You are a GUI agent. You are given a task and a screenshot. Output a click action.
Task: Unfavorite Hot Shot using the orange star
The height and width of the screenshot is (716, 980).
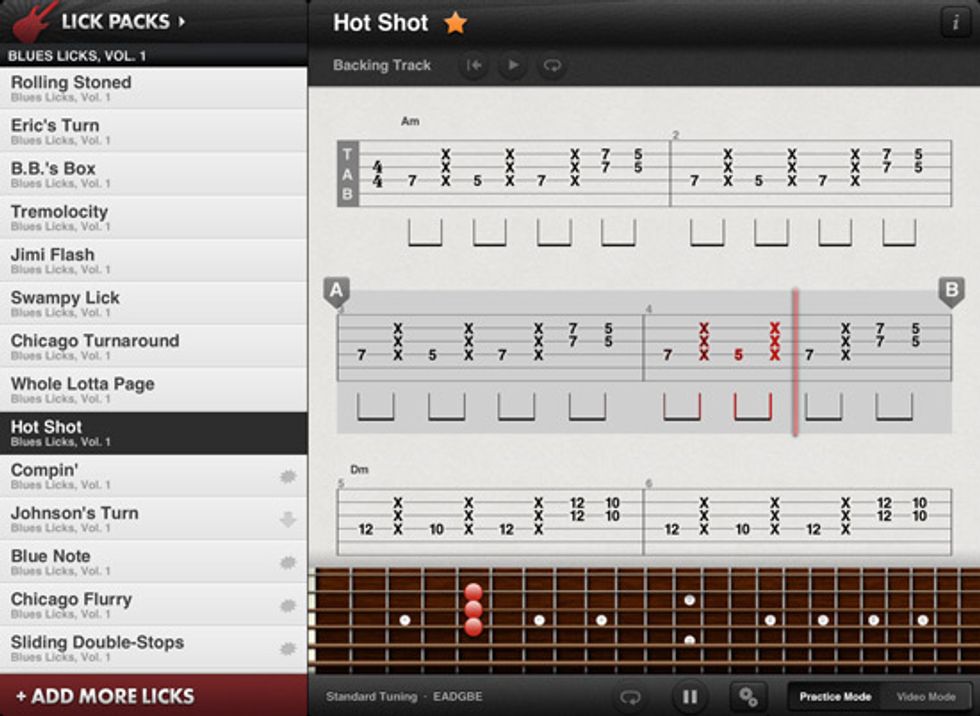tap(455, 23)
